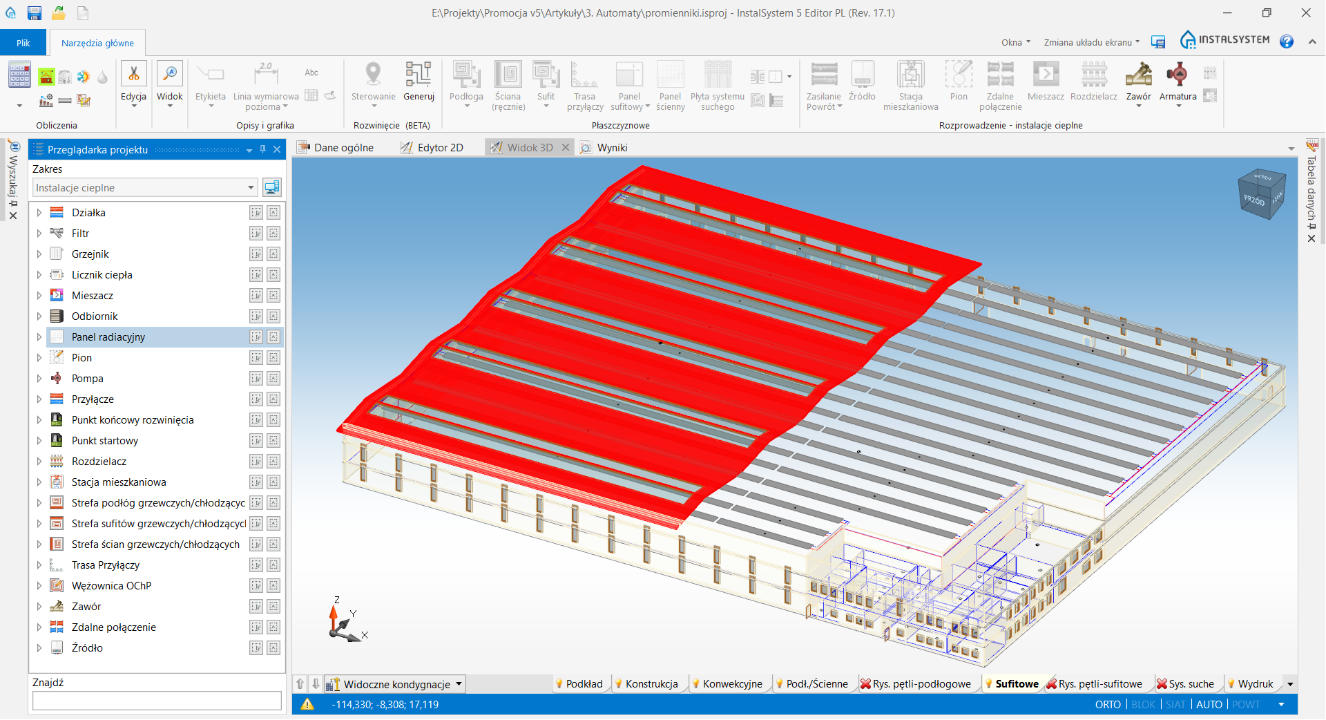Toggle POWT mode in status bar

point(1245,704)
